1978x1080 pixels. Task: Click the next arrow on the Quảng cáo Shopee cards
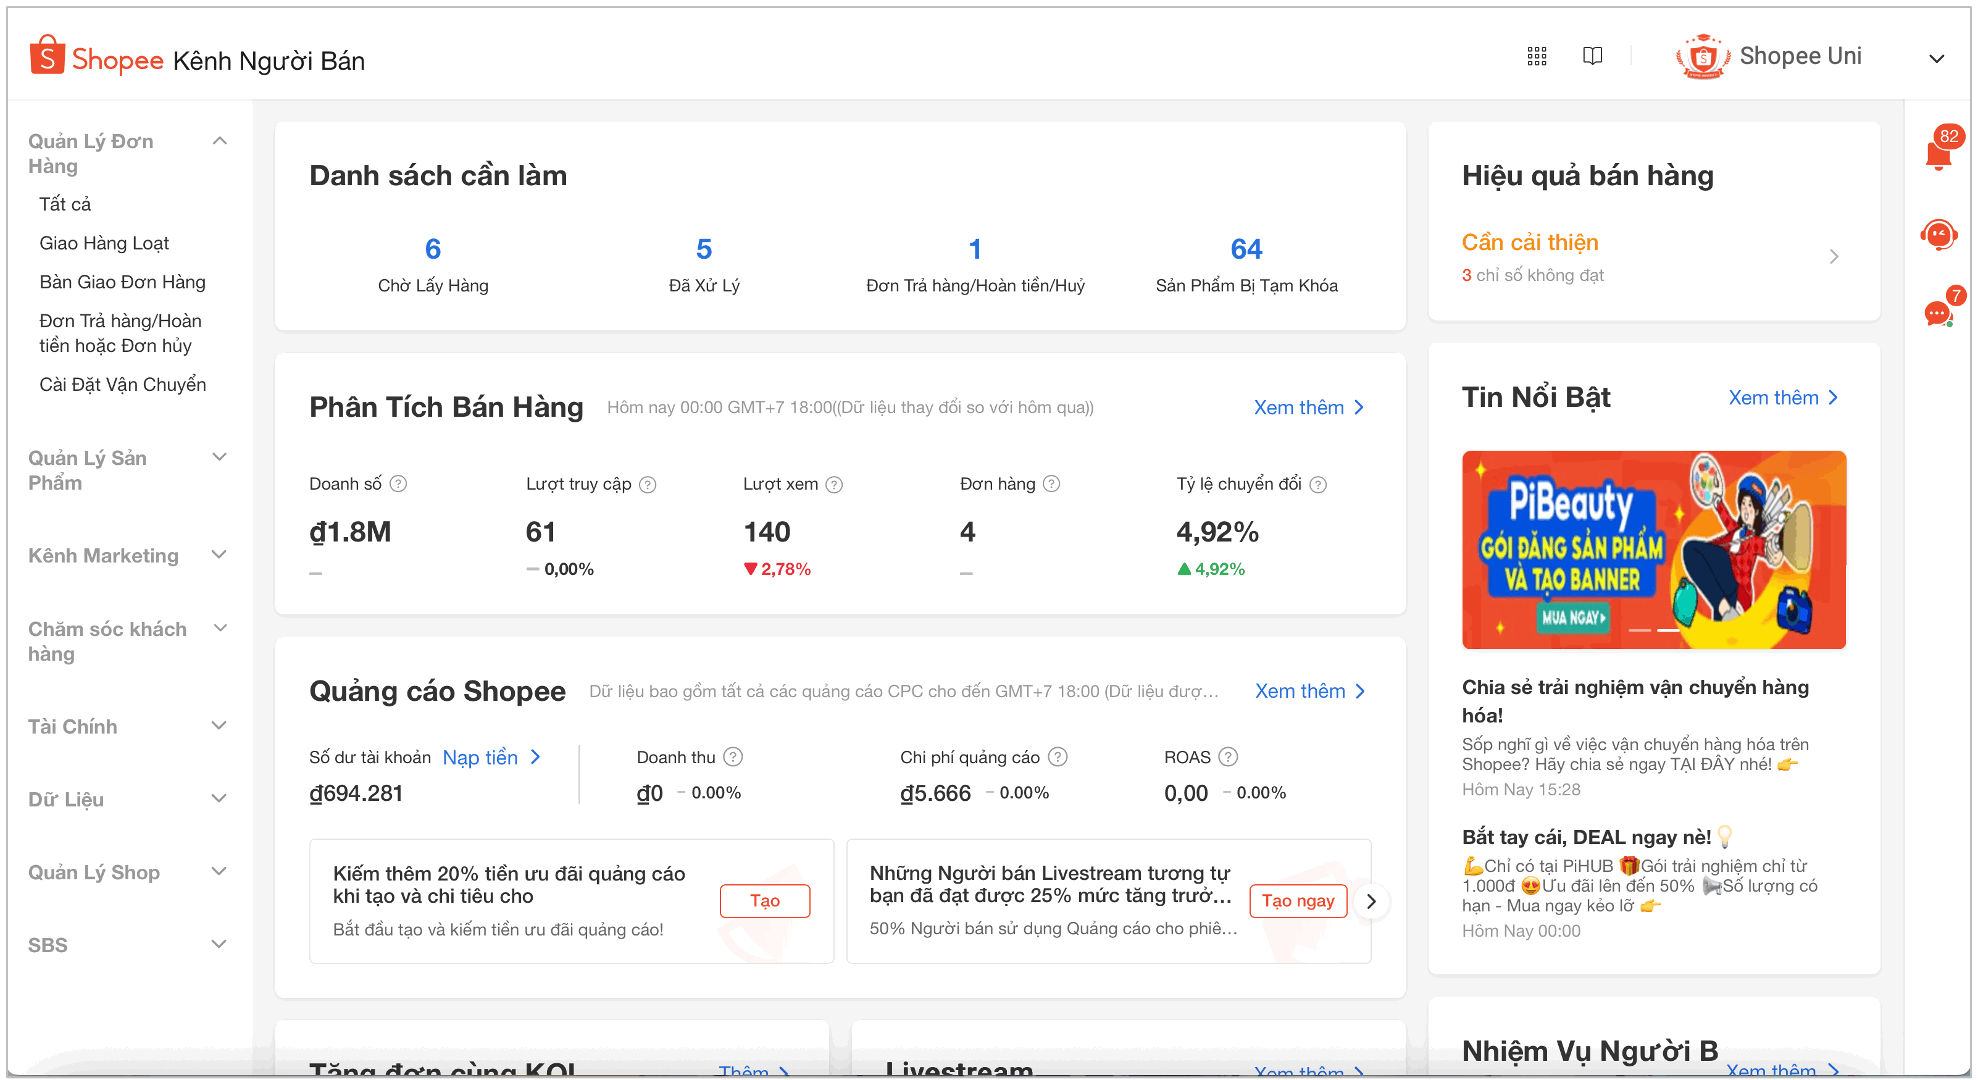pos(1372,901)
